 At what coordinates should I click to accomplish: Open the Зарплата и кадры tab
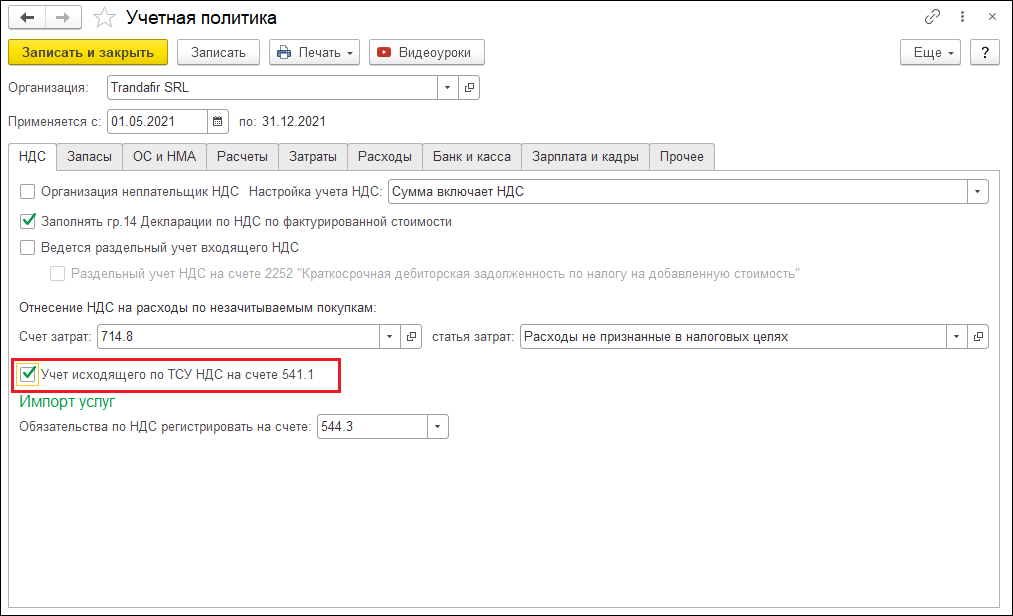coord(585,156)
